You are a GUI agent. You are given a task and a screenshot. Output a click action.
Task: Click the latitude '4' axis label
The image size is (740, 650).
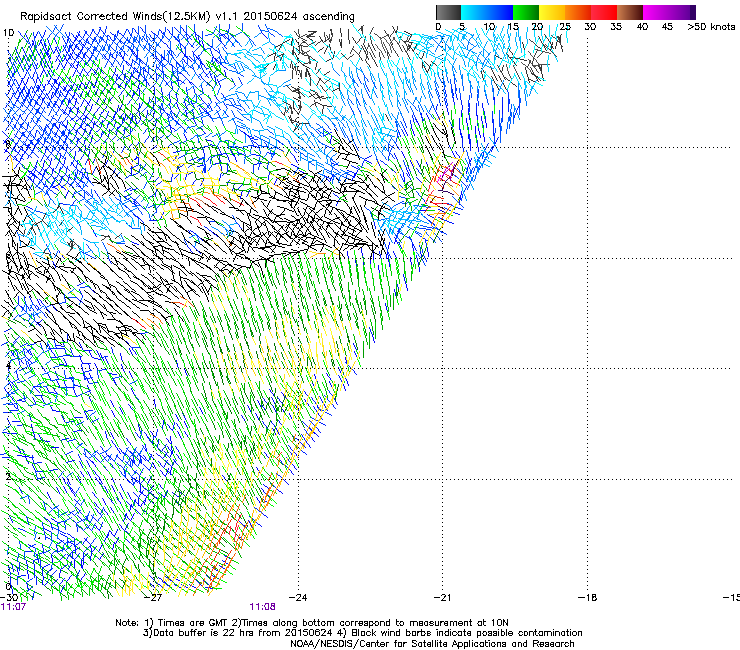(x=8, y=365)
